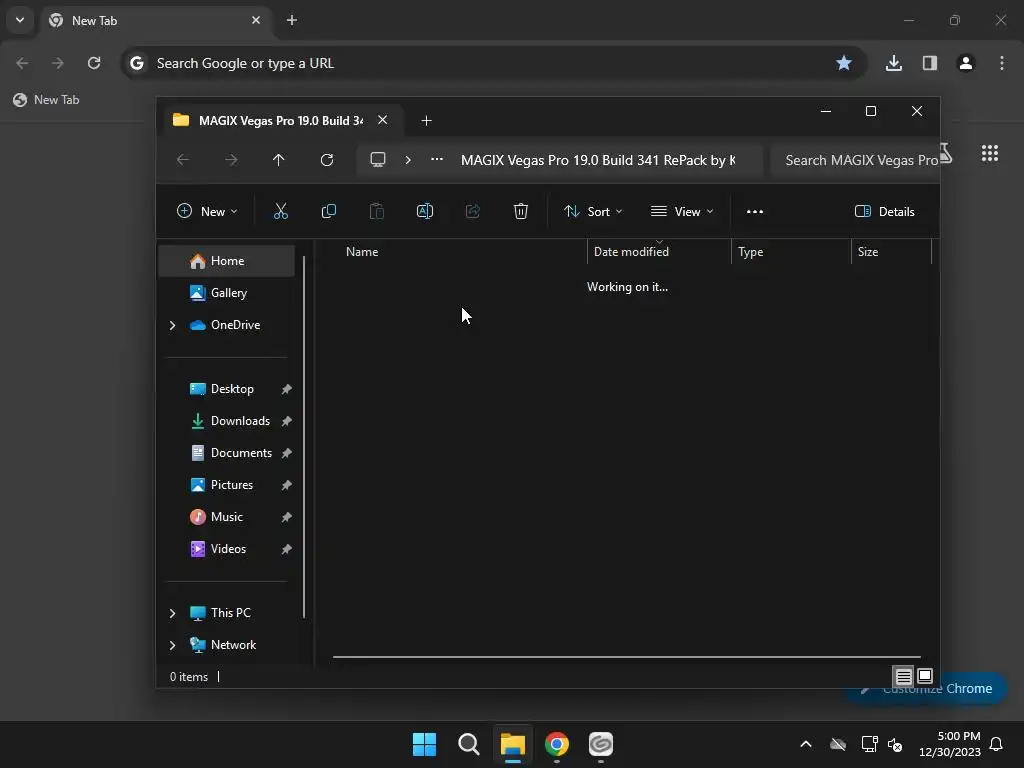Viewport: 1024px width, 768px height.
Task: Open the New dropdown menu
Action: tap(207, 211)
